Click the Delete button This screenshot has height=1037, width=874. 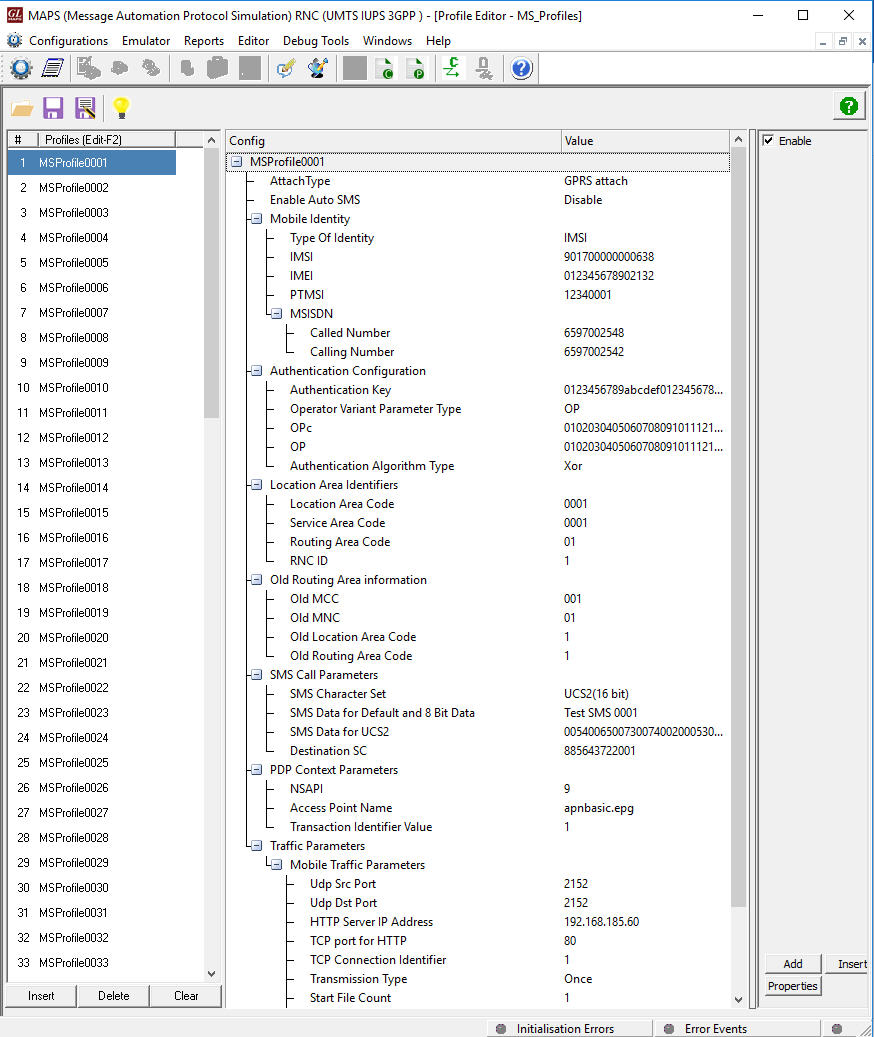(x=113, y=996)
